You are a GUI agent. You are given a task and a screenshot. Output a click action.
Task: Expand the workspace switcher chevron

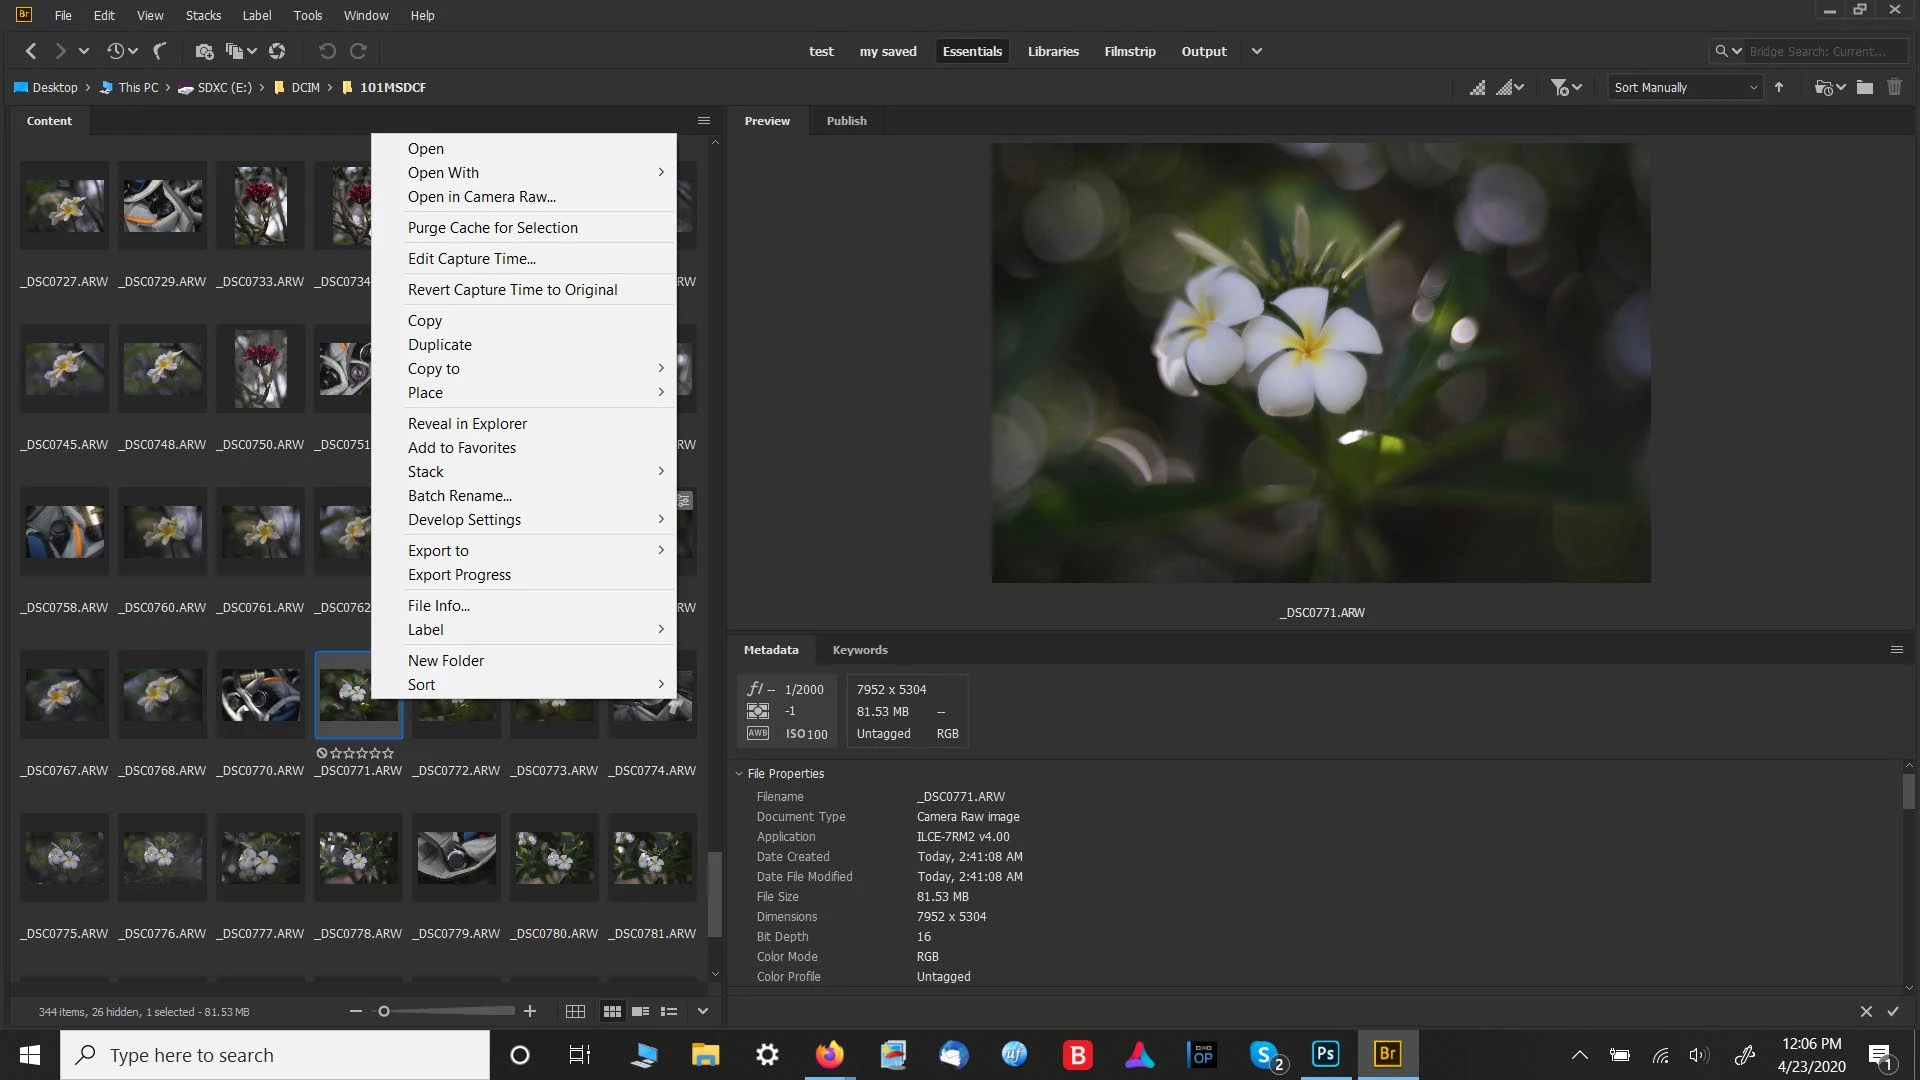click(1257, 51)
